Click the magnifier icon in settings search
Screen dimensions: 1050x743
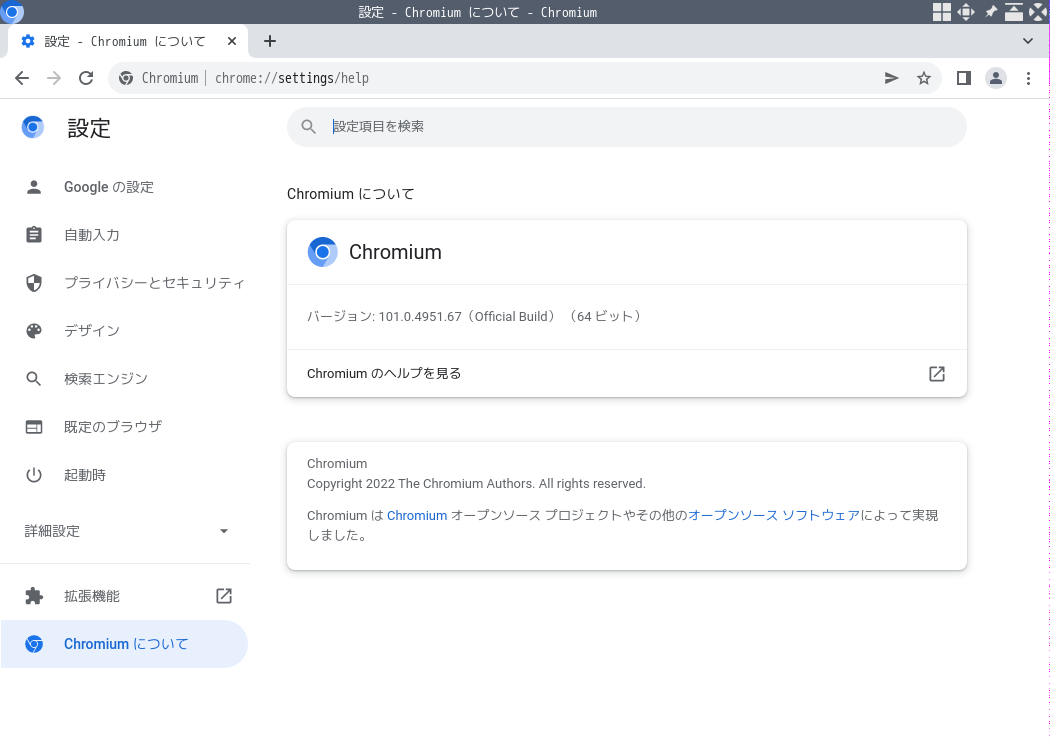click(x=308, y=127)
